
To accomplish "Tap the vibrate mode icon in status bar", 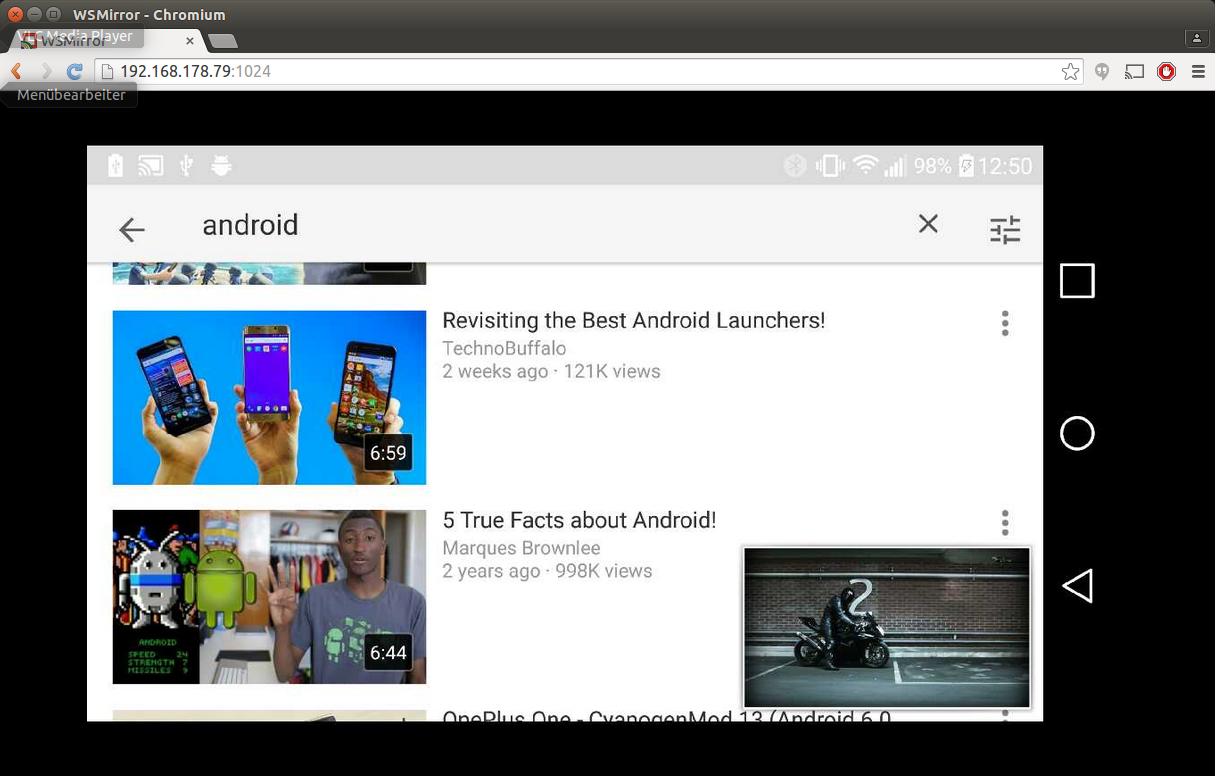I will point(830,166).
